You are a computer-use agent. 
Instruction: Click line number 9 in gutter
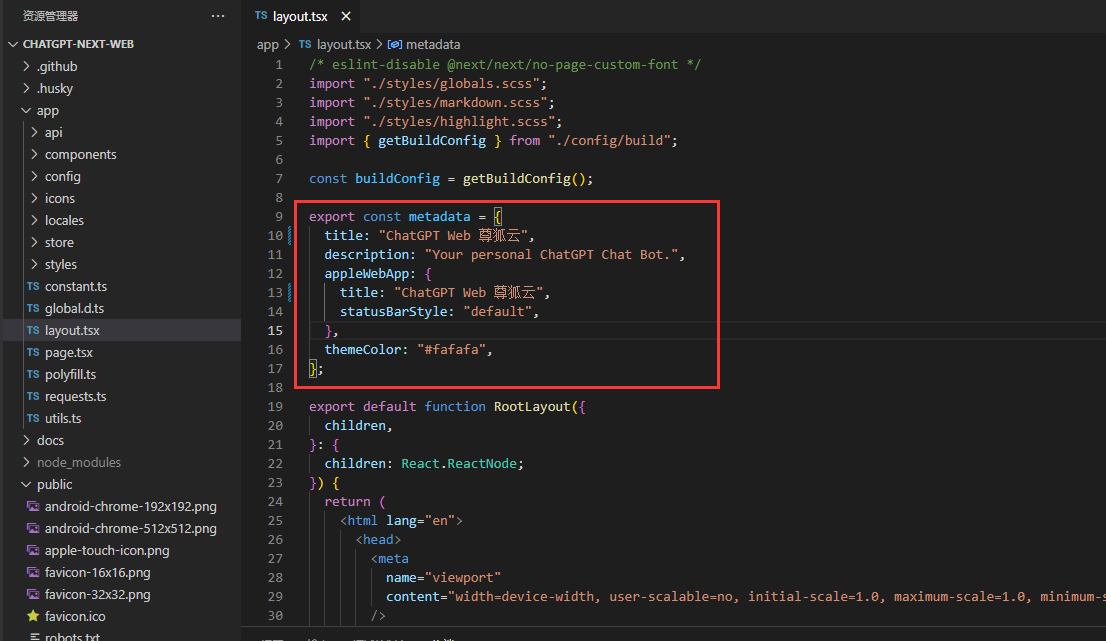(x=279, y=216)
